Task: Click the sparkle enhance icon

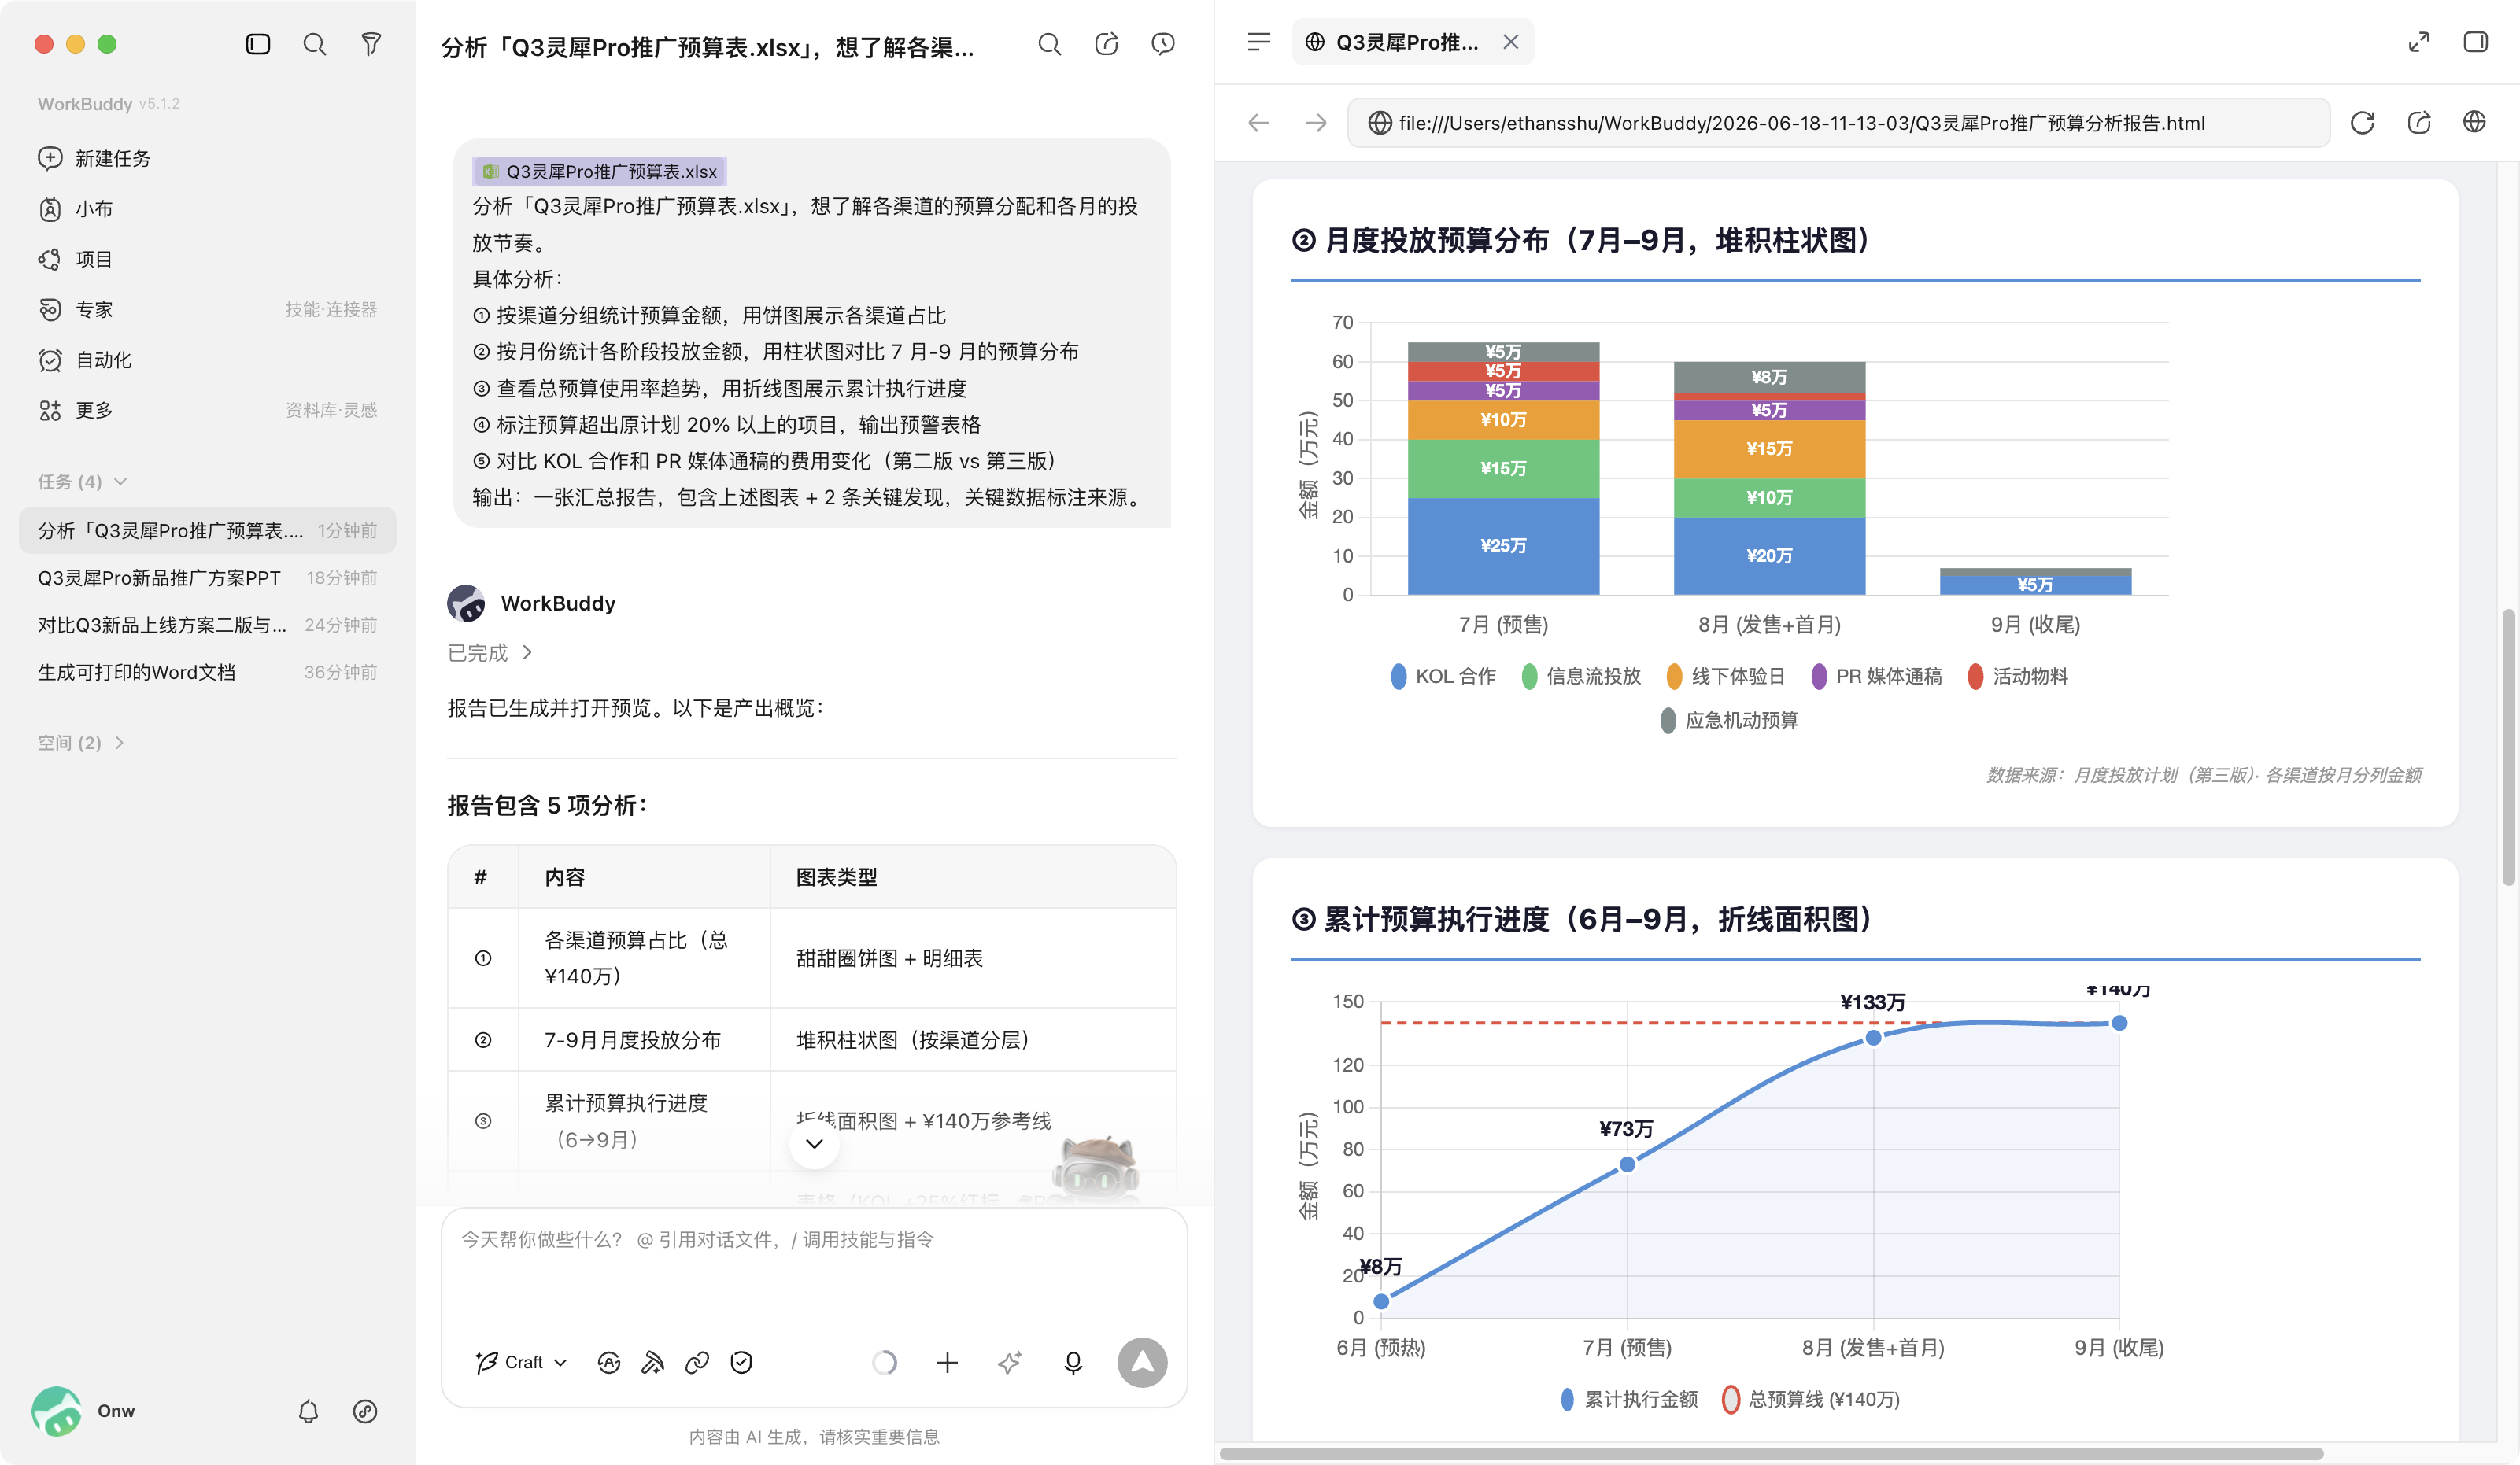Action: [1010, 1362]
